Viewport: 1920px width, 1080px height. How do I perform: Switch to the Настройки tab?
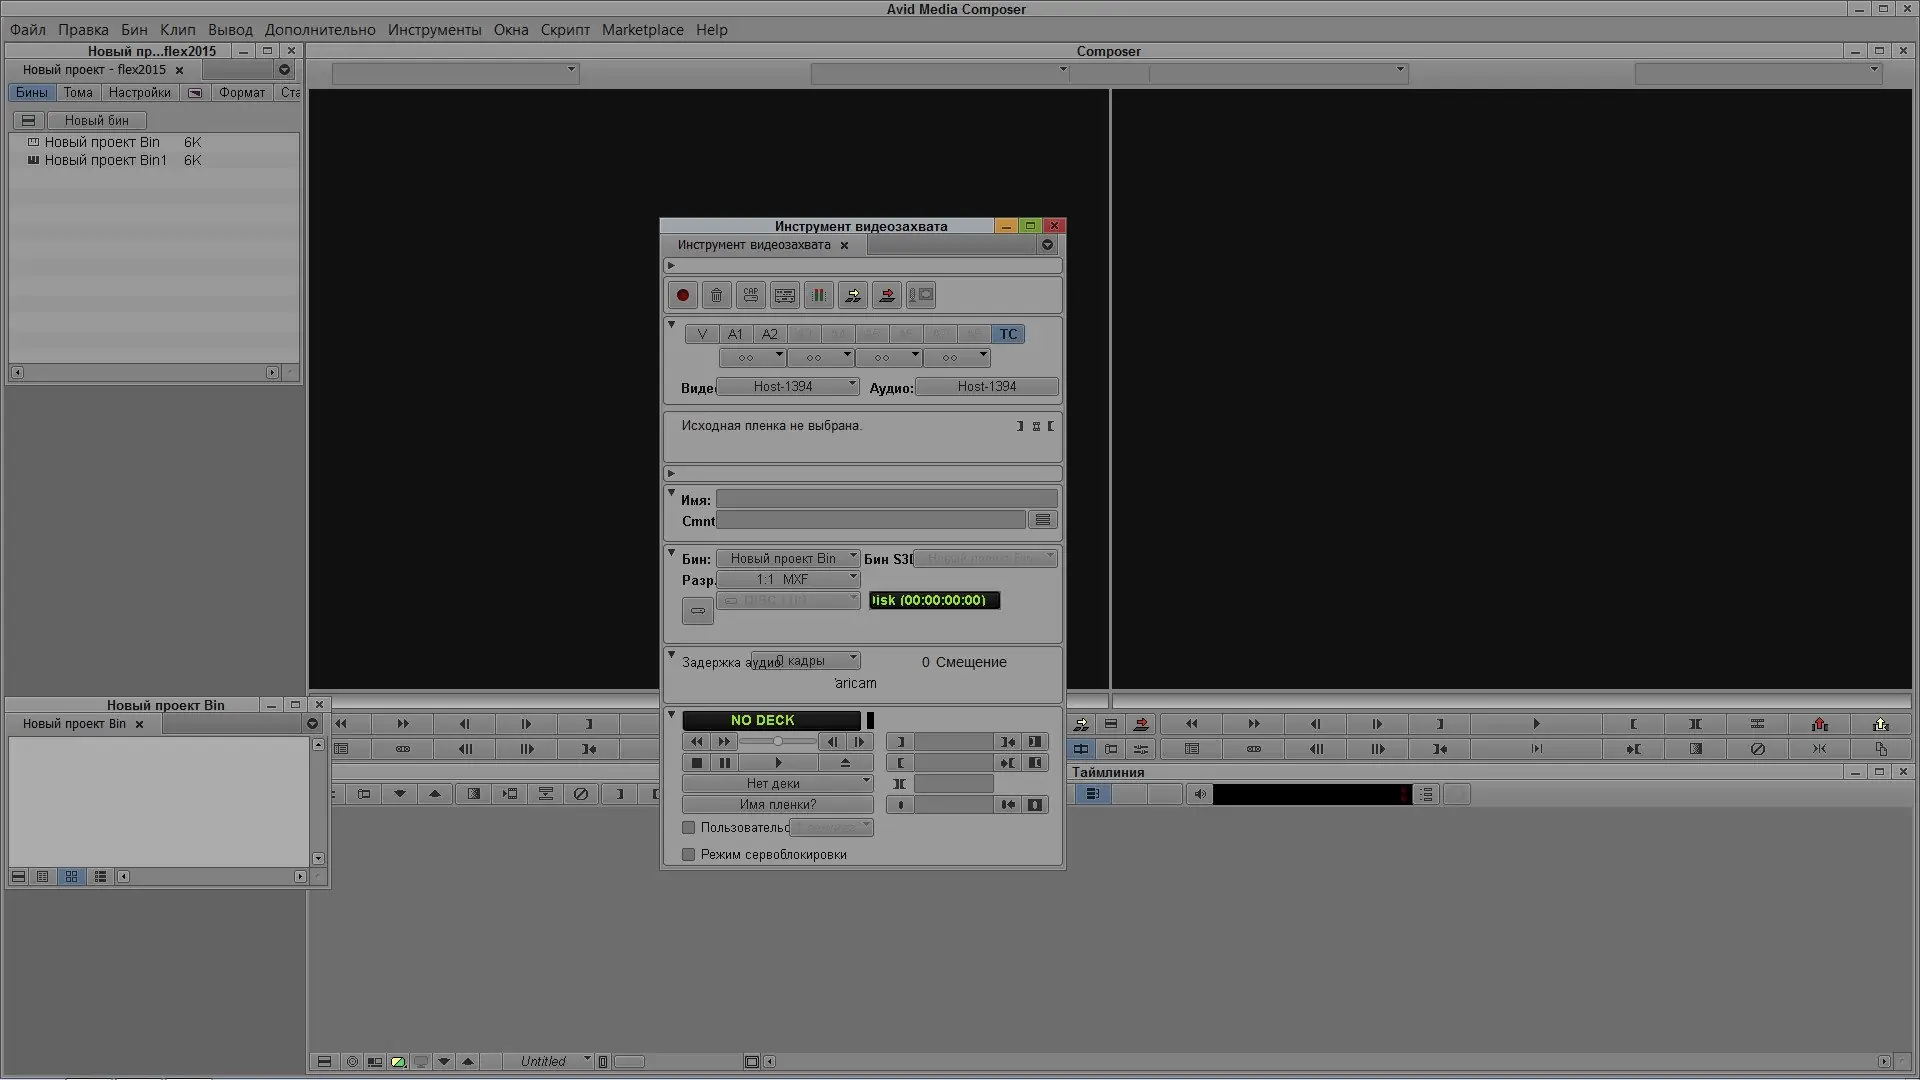(139, 93)
